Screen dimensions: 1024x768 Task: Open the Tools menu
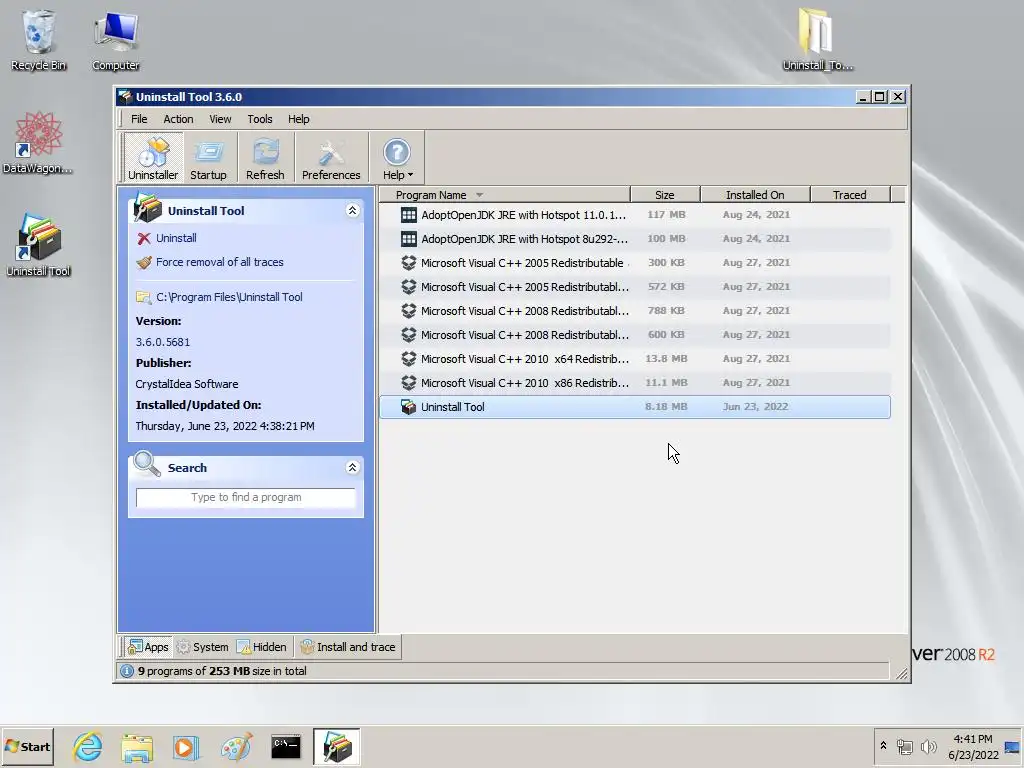pyautogui.click(x=260, y=119)
